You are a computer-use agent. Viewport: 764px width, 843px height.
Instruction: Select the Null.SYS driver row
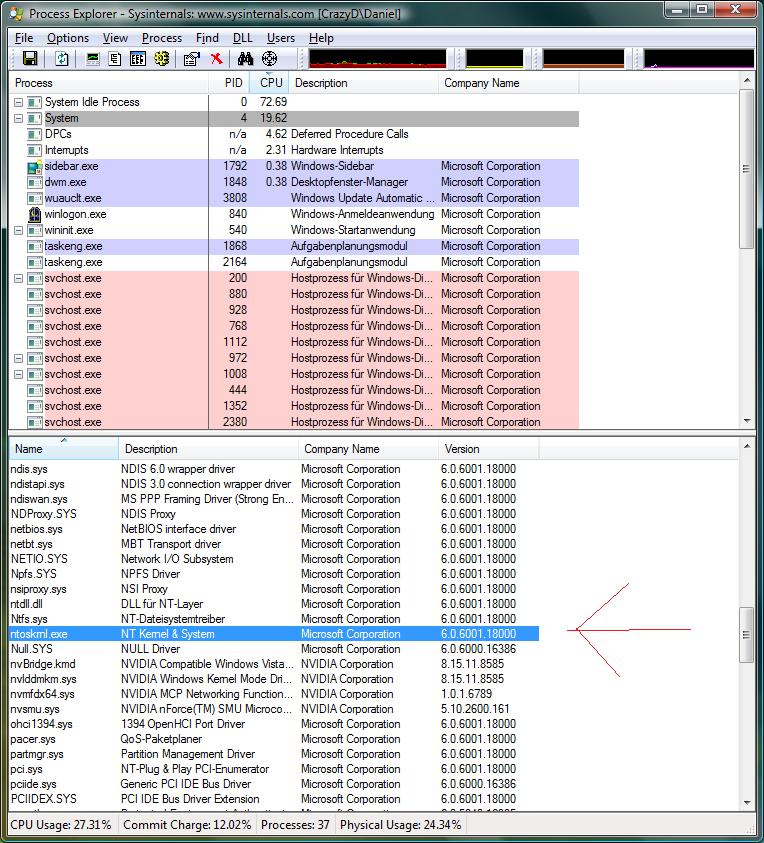pos(274,649)
